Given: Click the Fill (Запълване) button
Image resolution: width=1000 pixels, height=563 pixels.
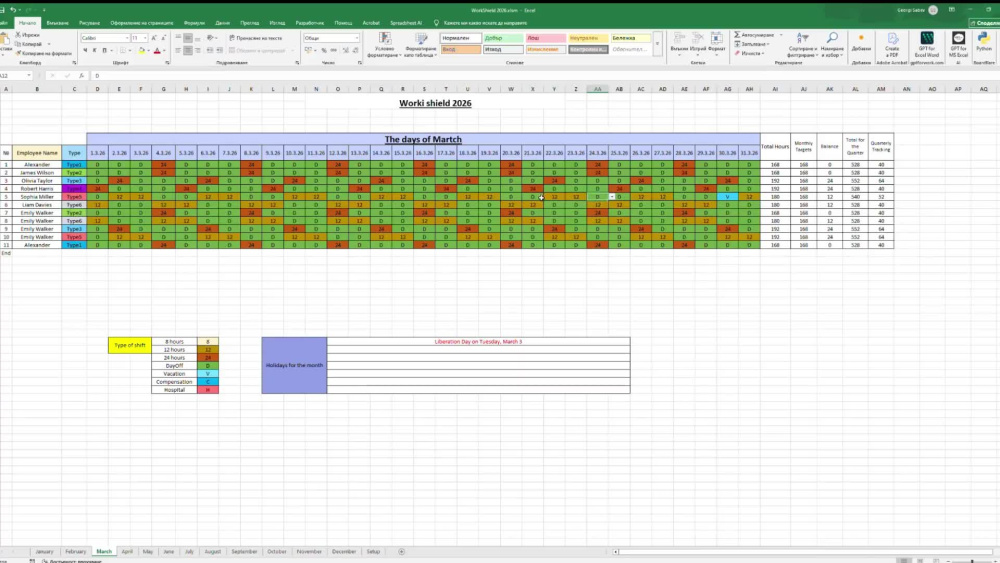Looking at the screenshot, I should pos(751,44).
